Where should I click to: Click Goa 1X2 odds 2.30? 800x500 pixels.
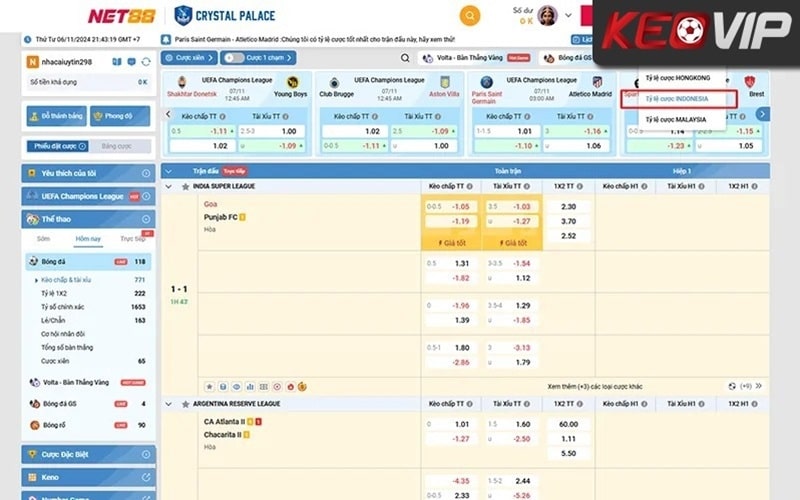[568, 207]
